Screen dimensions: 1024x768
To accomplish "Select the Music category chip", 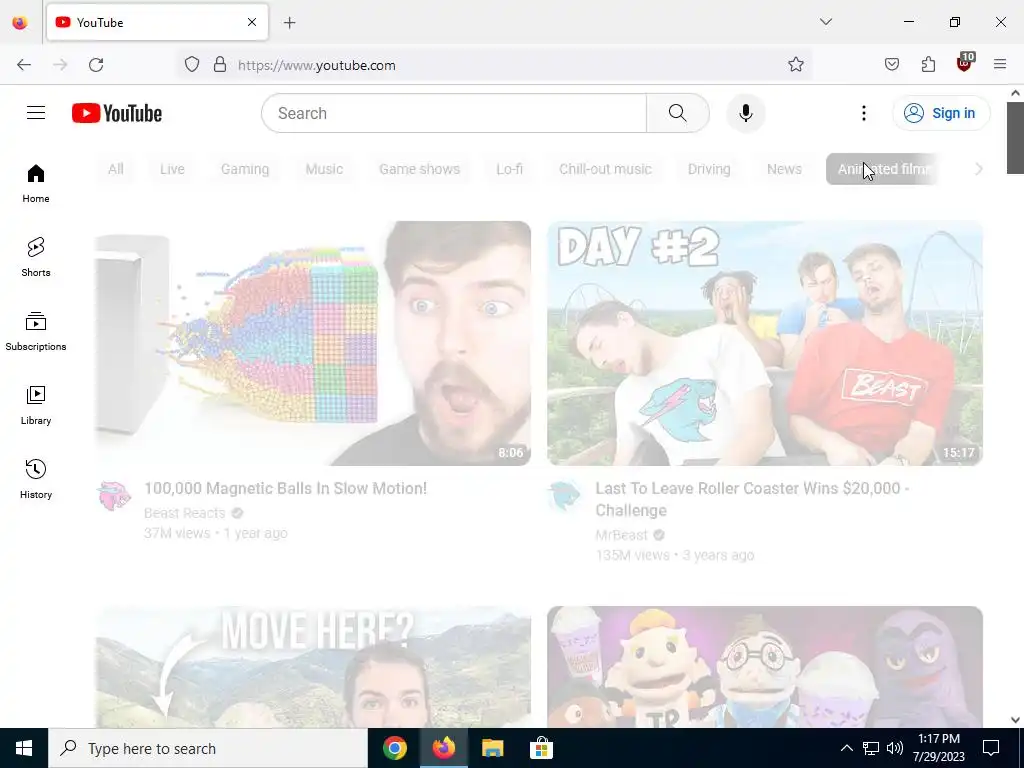I will tap(324, 169).
